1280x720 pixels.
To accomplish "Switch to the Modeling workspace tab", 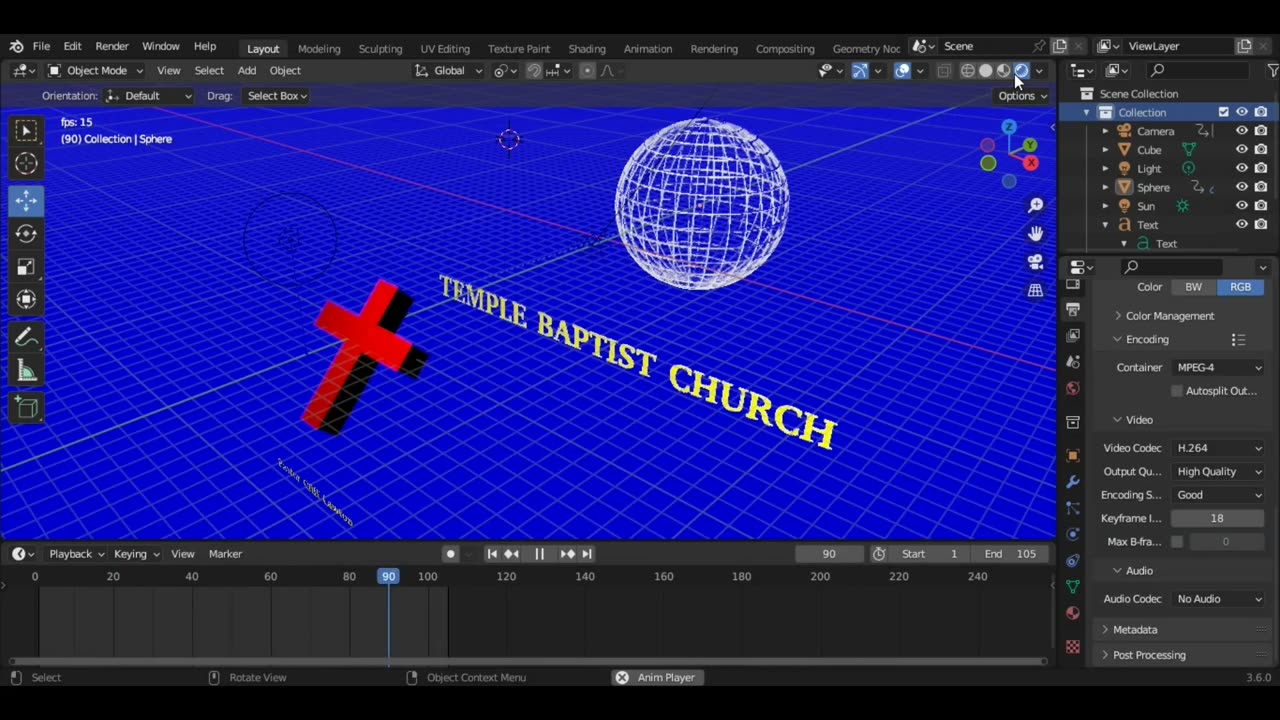I will [319, 49].
